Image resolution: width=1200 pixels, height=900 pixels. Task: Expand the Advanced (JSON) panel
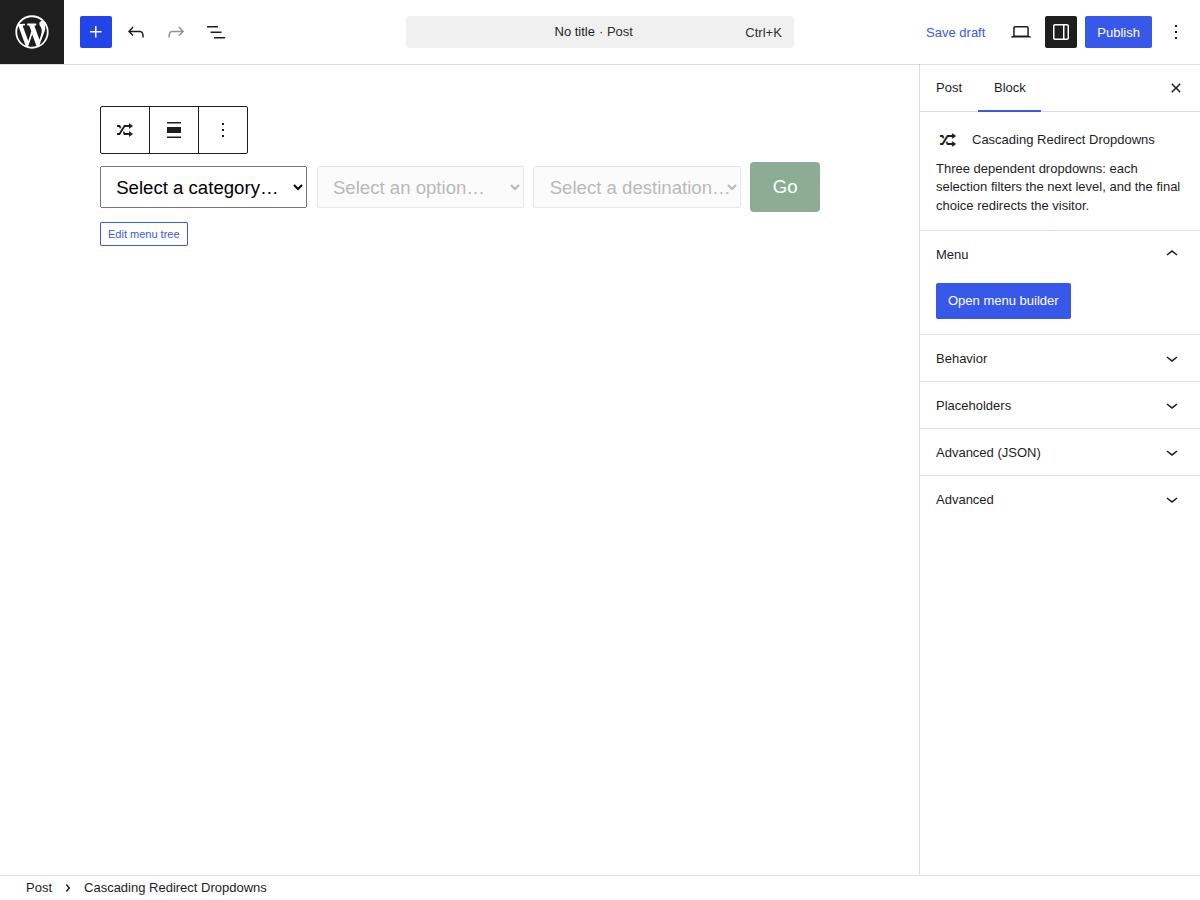click(x=1060, y=452)
